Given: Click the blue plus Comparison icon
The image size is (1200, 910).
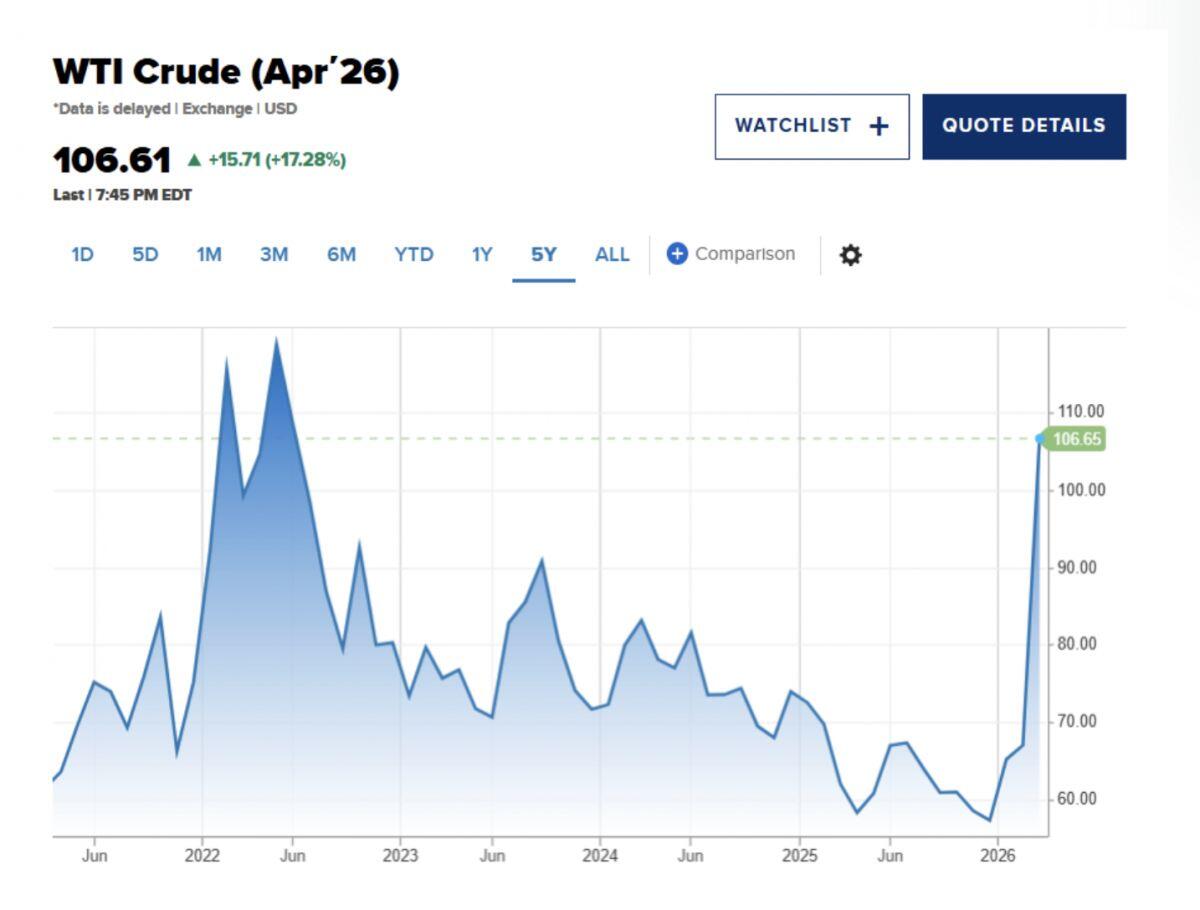Looking at the screenshot, I should tap(677, 254).
